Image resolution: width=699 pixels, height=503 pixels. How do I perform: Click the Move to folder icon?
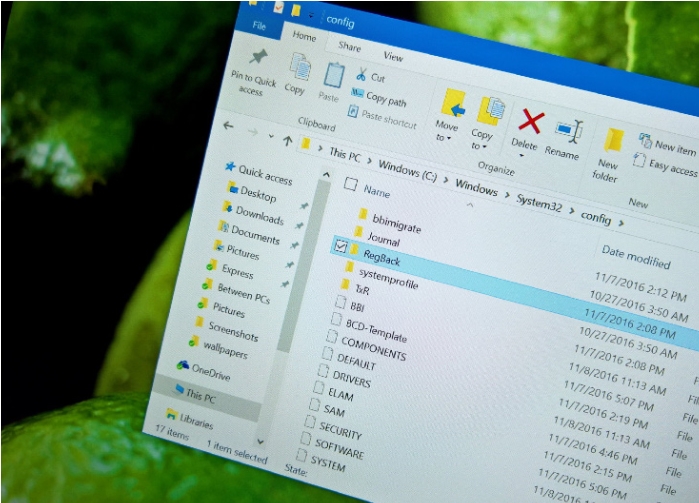(453, 103)
